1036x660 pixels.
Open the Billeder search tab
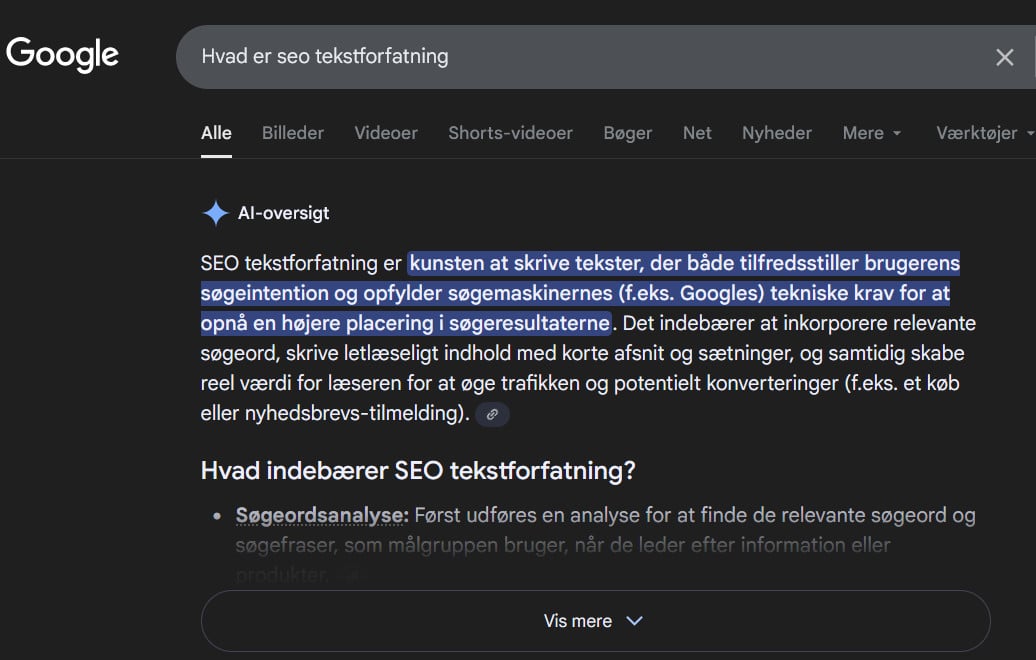292,132
